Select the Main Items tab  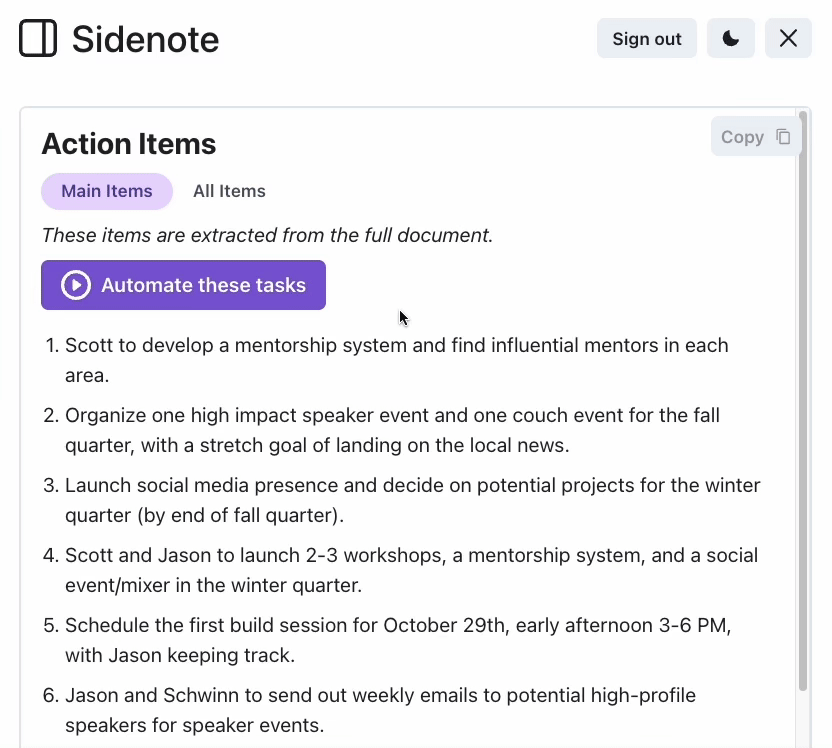(107, 191)
